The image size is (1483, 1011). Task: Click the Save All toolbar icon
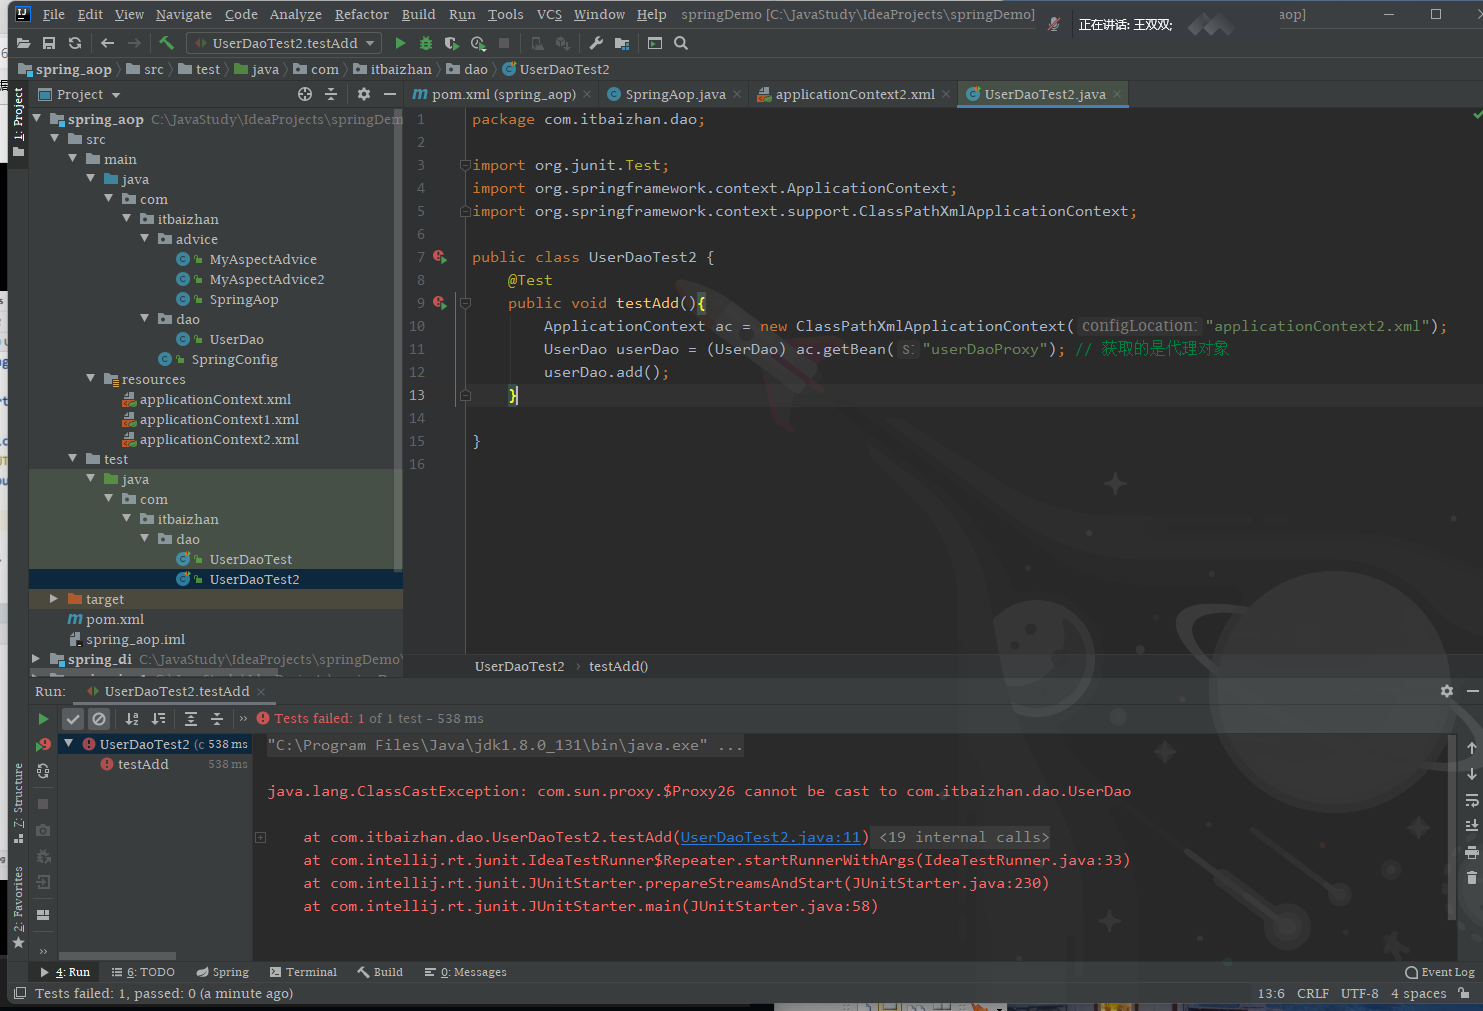tap(49, 43)
